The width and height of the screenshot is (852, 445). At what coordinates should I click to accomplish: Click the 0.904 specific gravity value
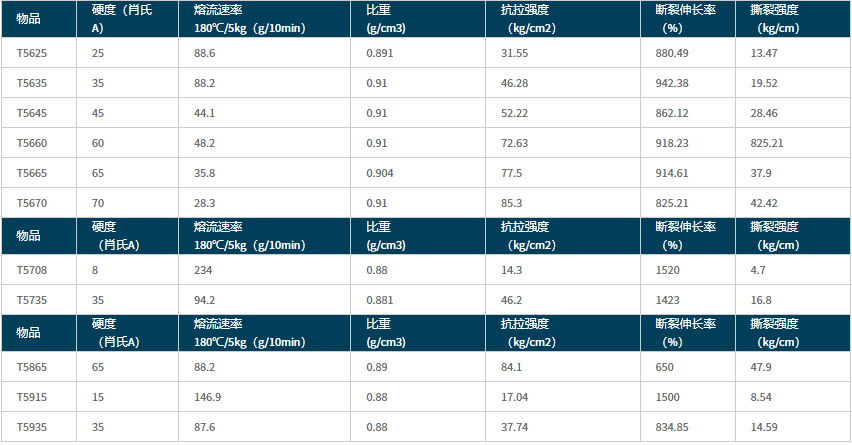(379, 173)
